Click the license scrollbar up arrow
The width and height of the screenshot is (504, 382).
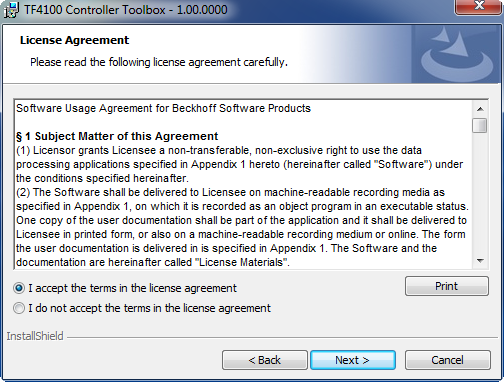click(x=480, y=109)
